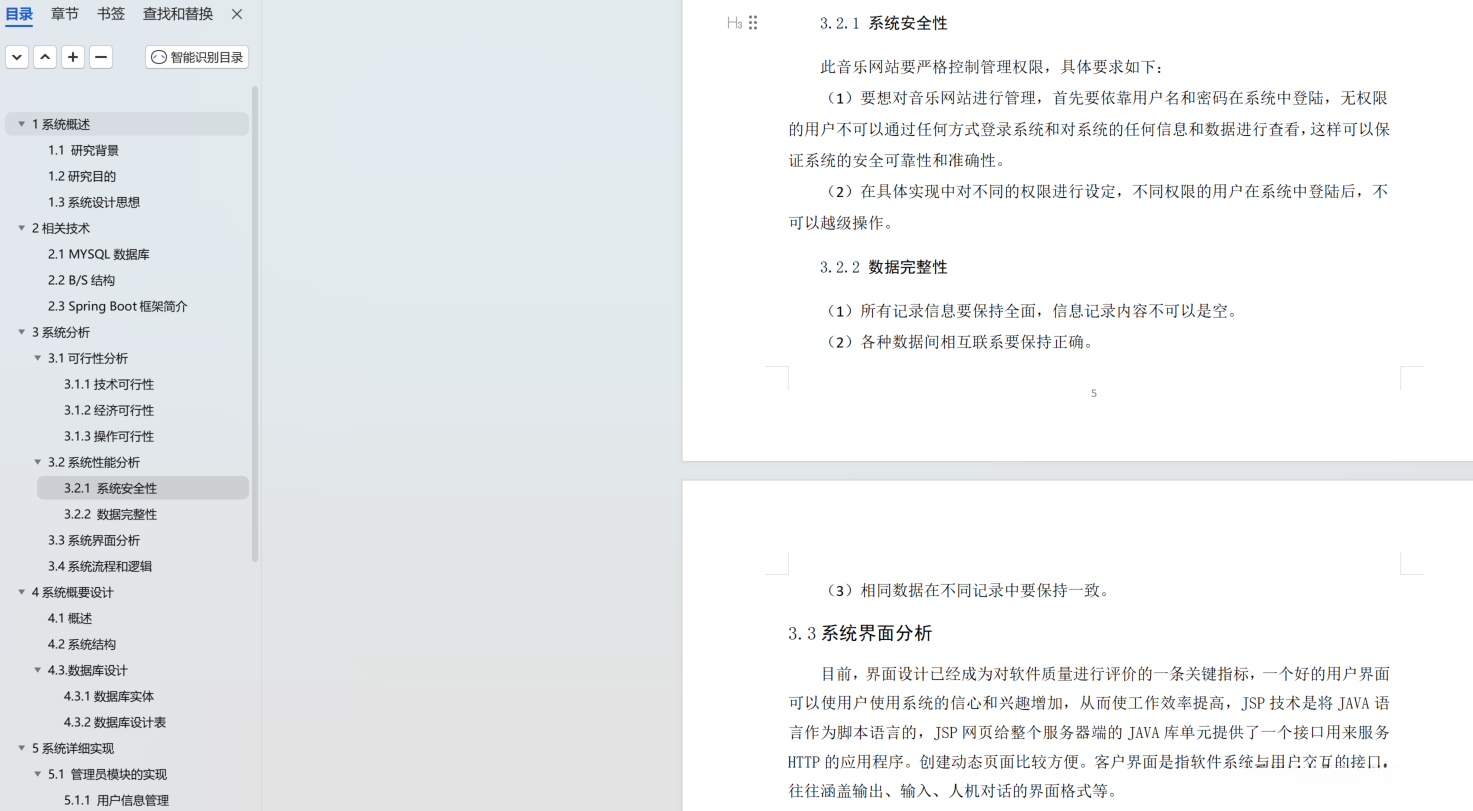Click the plus icon to expand outline levels

point(72,57)
